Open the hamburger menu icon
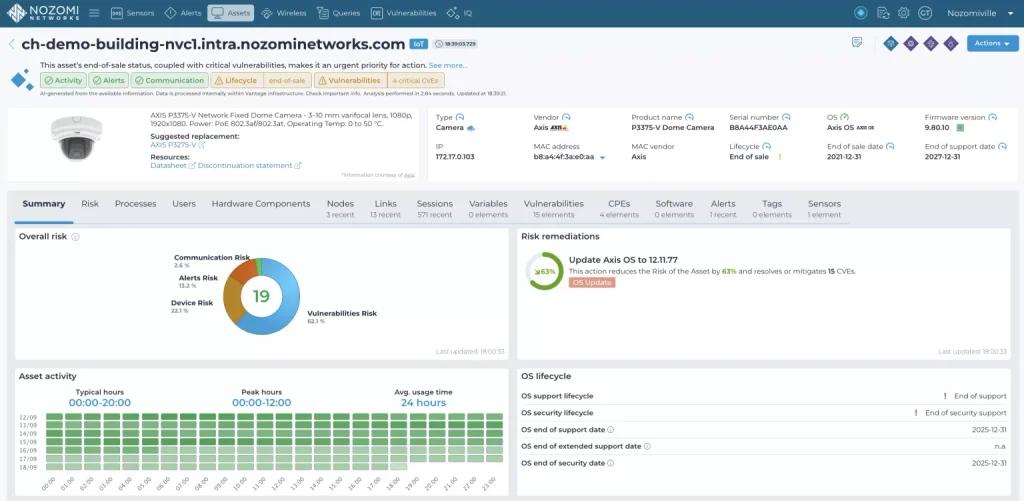Screen dimensions: 1024x501 94,13
